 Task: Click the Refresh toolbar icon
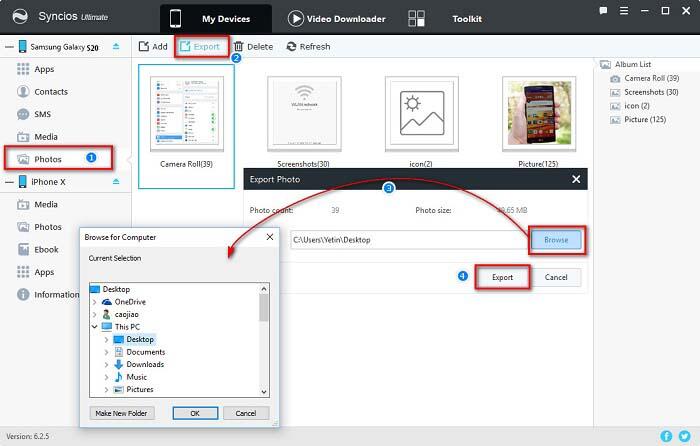click(291, 46)
